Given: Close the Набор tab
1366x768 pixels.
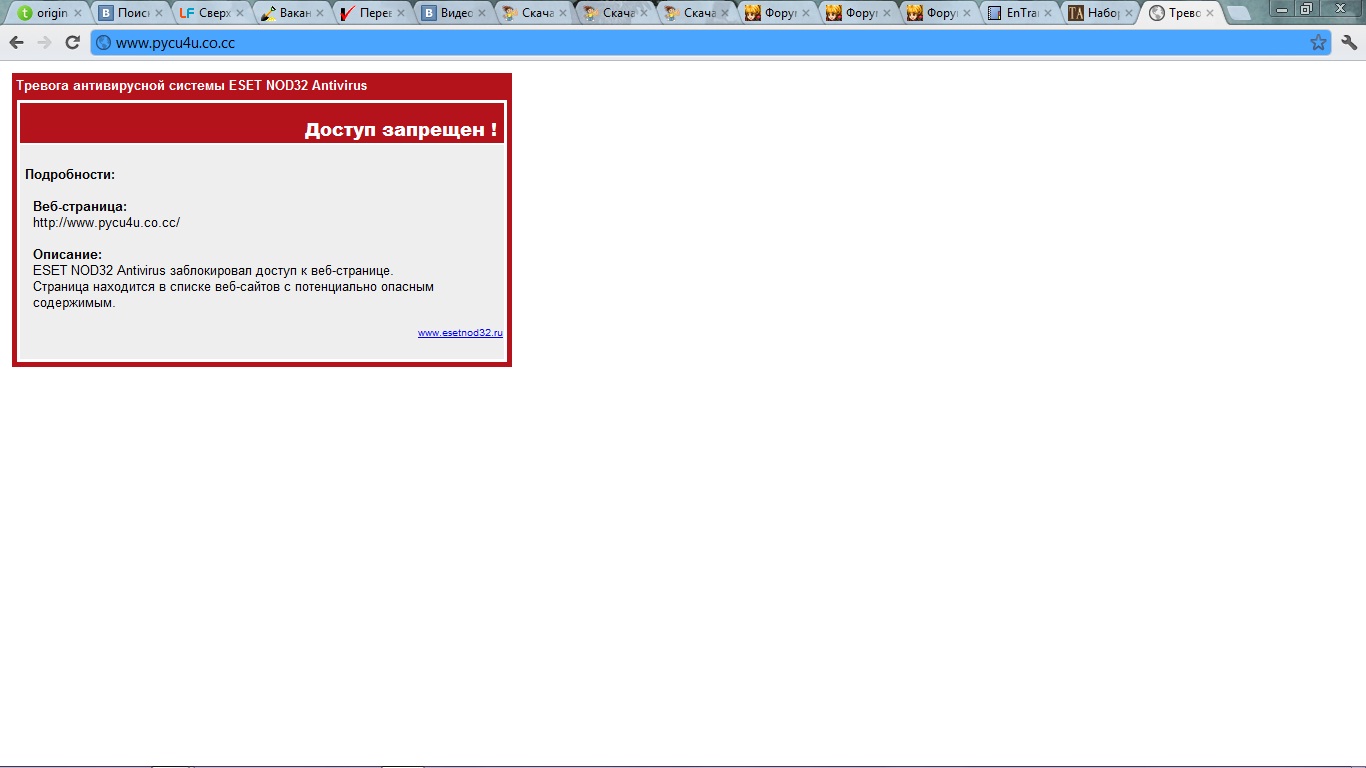Looking at the screenshot, I should tap(1128, 14).
